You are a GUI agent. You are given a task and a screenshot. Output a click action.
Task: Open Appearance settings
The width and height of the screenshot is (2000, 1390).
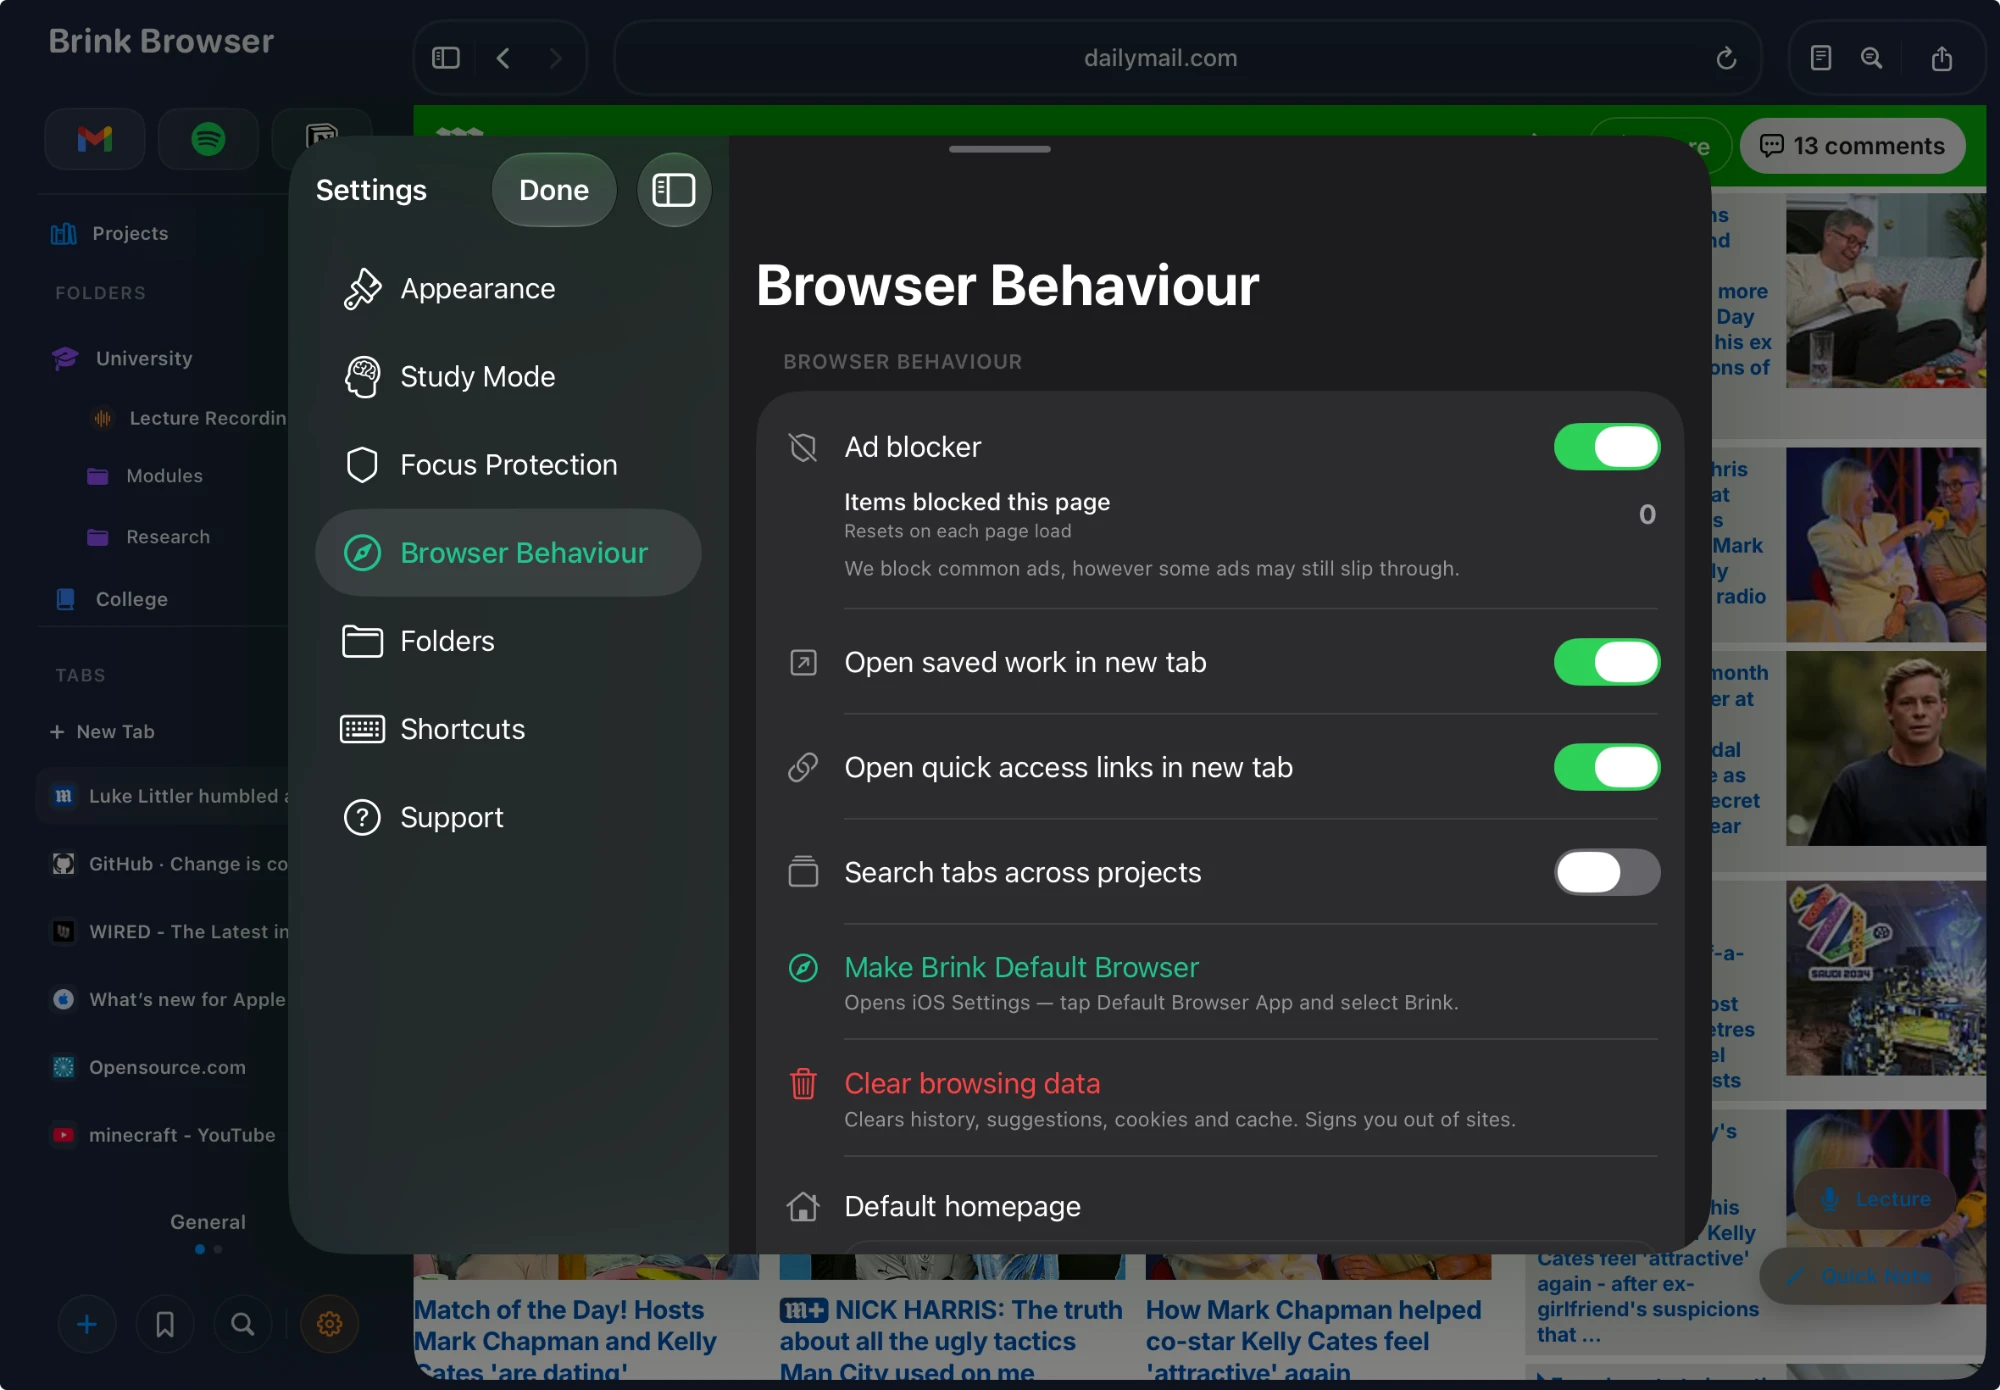tap(508, 289)
